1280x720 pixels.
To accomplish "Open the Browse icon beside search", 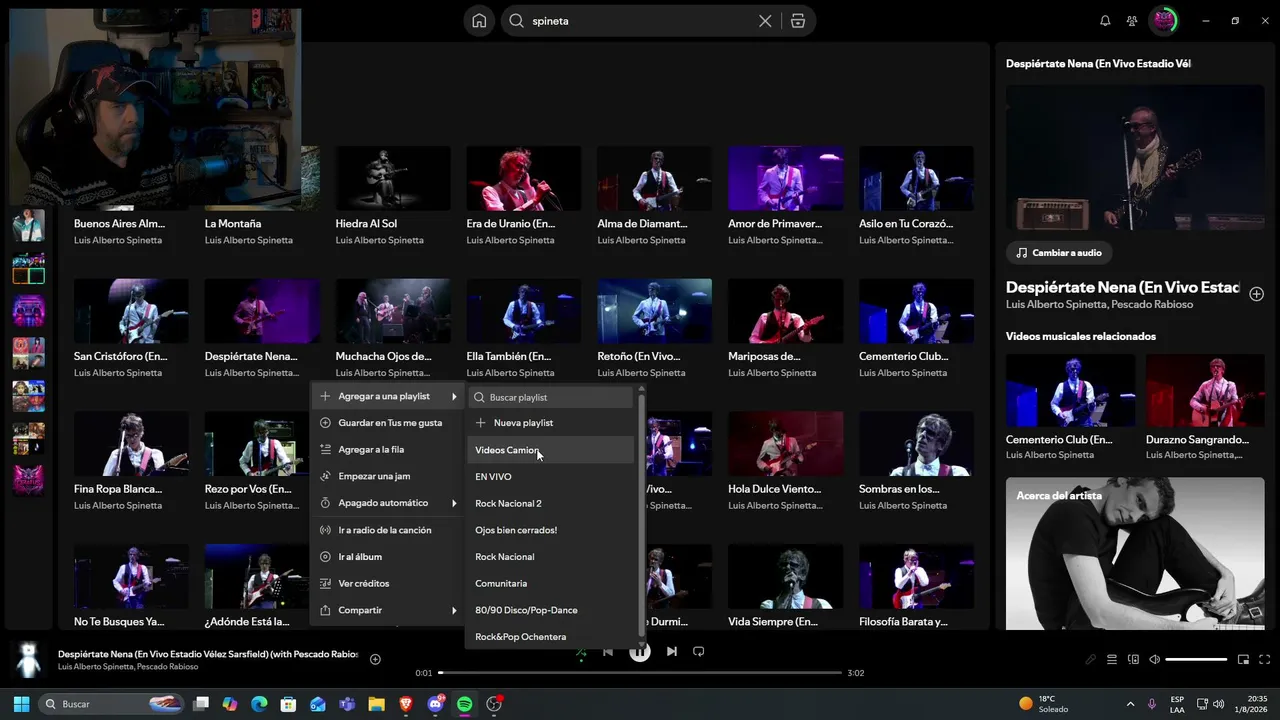I will [x=798, y=21].
